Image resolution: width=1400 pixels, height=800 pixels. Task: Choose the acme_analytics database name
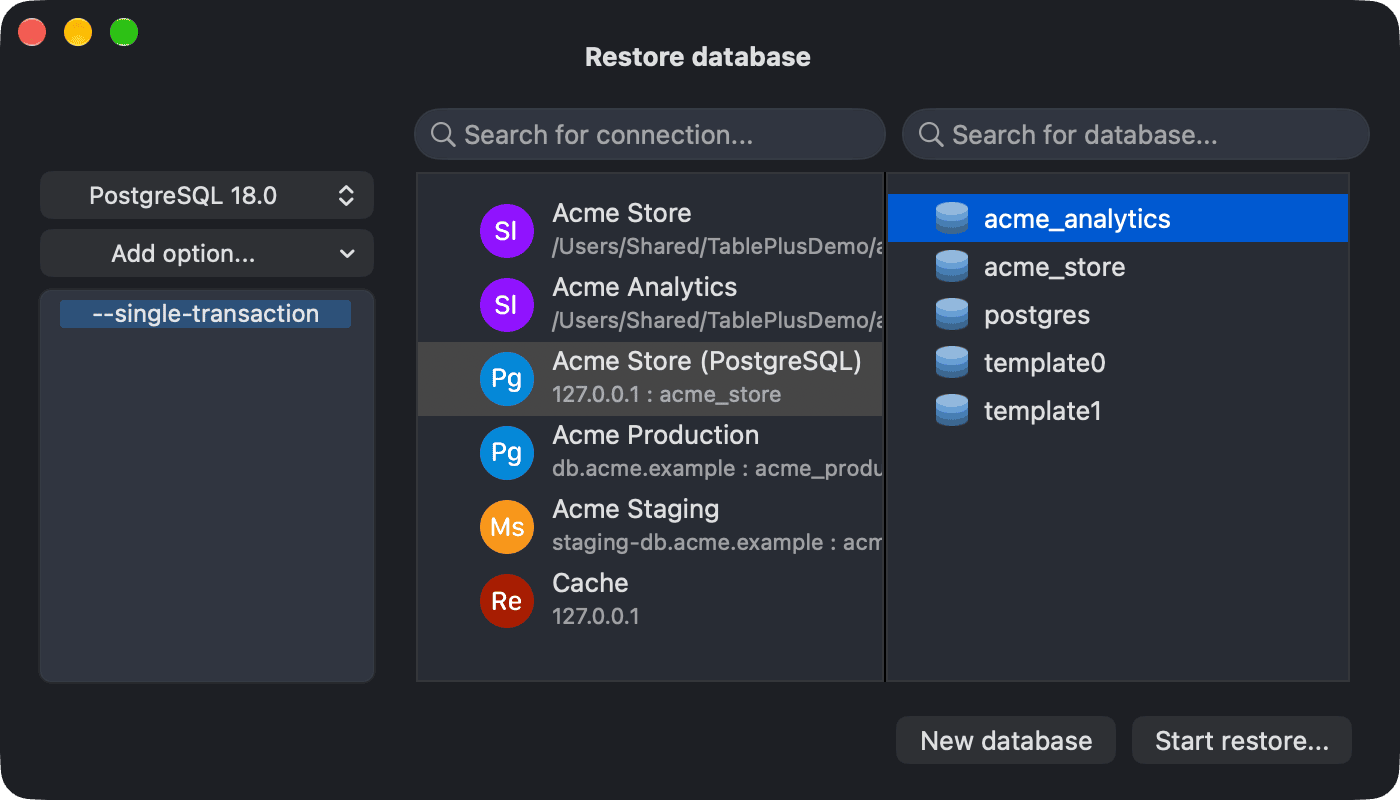click(x=1077, y=219)
